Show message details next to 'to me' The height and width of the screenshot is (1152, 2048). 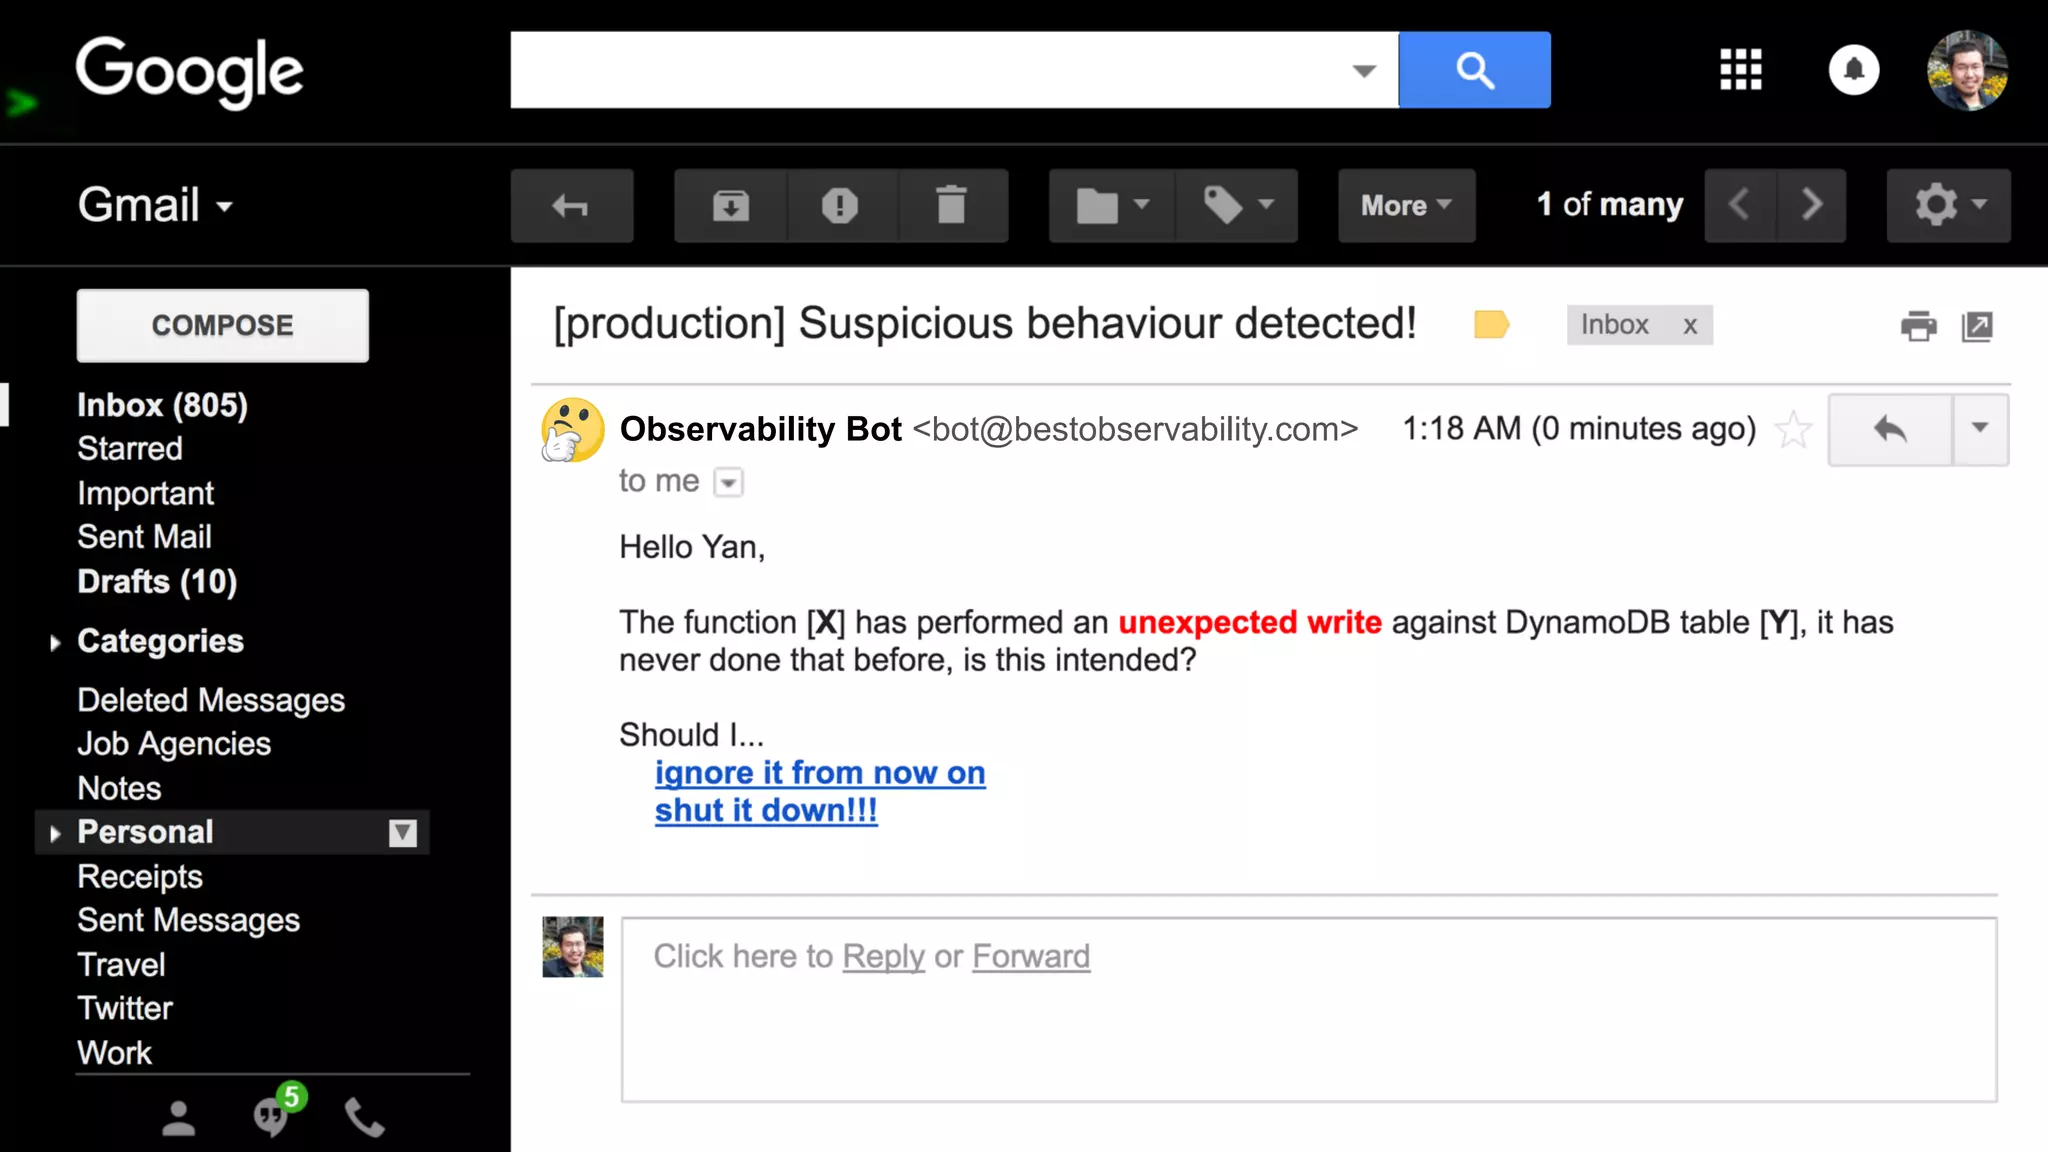pyautogui.click(x=729, y=483)
